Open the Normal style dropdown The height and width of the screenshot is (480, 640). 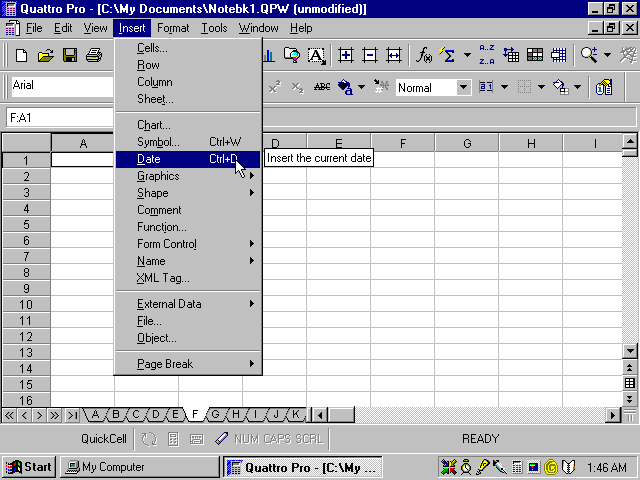[463, 87]
